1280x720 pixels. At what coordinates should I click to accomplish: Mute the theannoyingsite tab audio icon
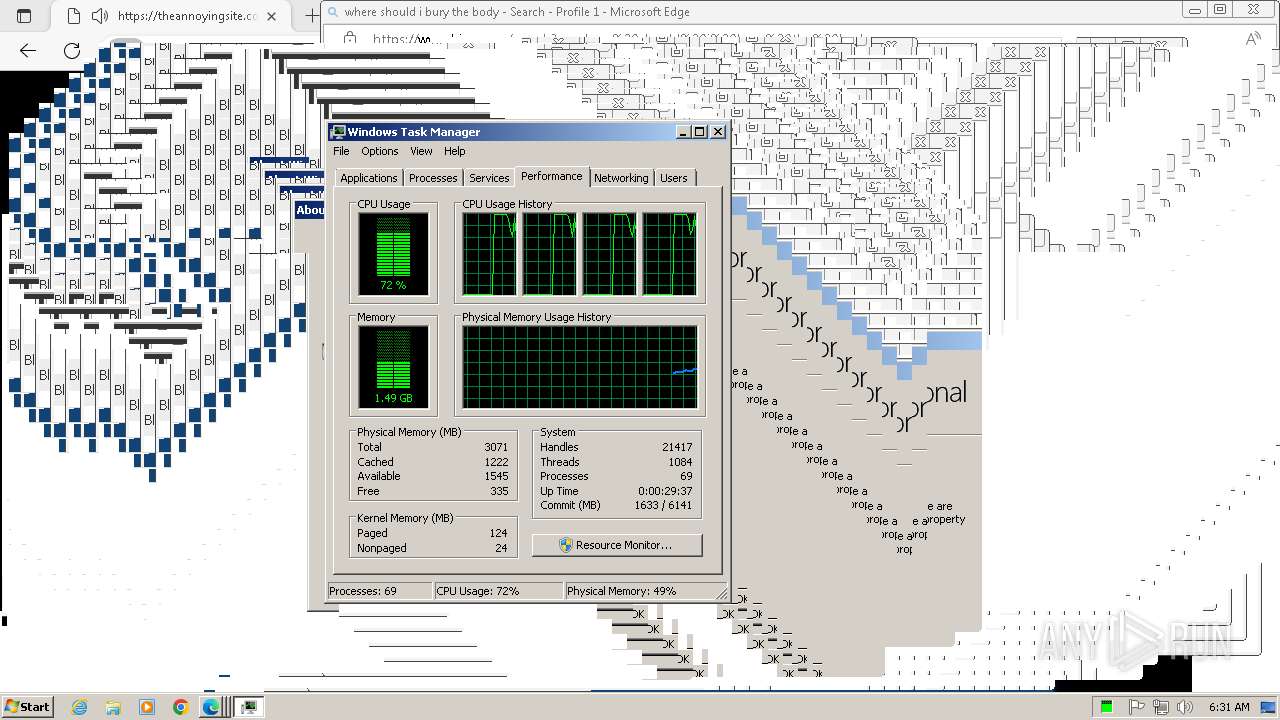coord(99,16)
